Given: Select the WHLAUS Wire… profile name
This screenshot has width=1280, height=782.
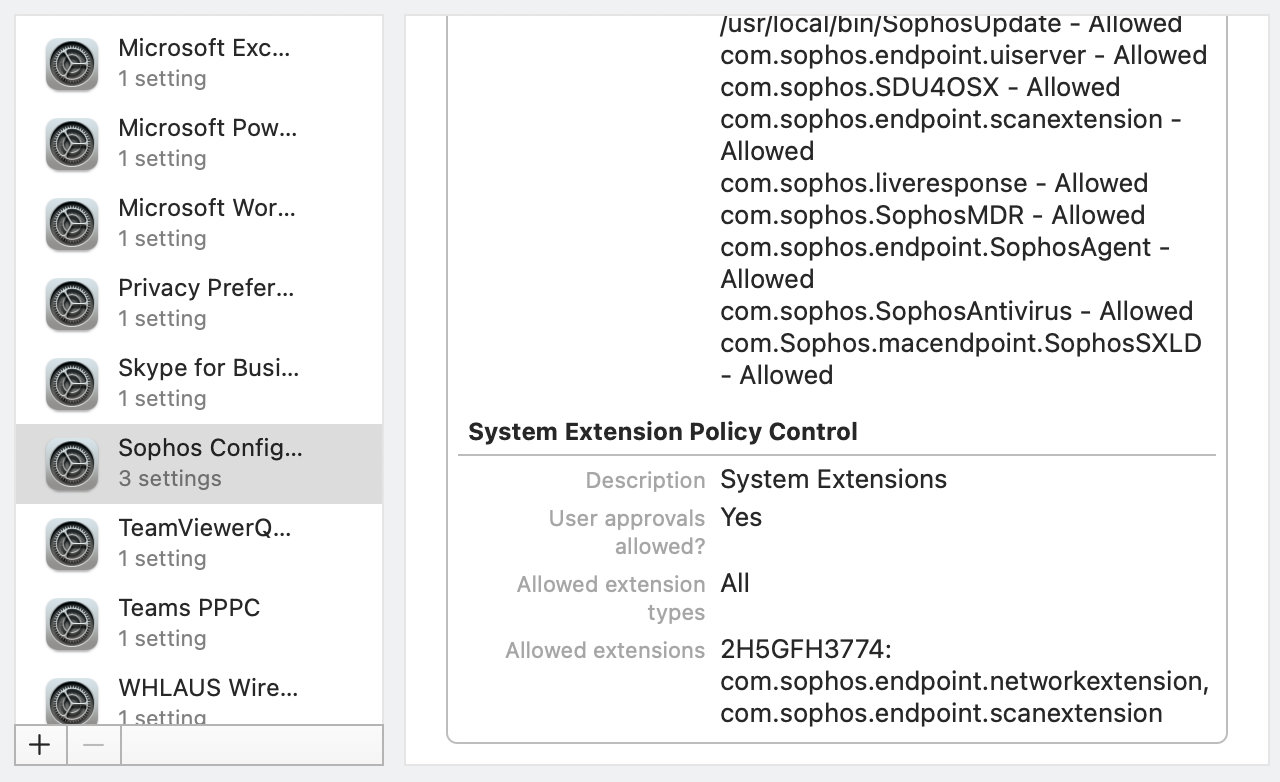Looking at the screenshot, I should pyautogui.click(x=209, y=688).
